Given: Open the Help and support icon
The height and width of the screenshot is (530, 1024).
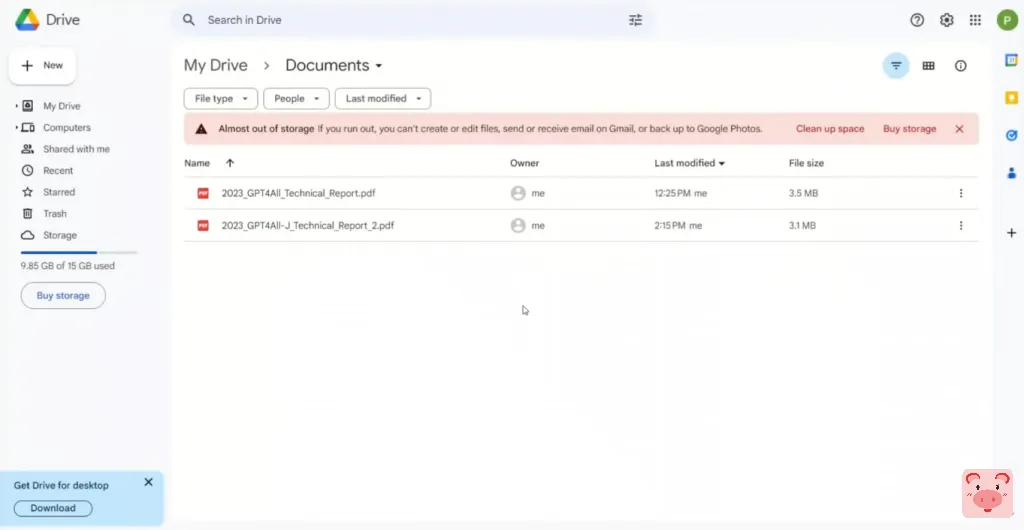Looking at the screenshot, I should click(917, 20).
